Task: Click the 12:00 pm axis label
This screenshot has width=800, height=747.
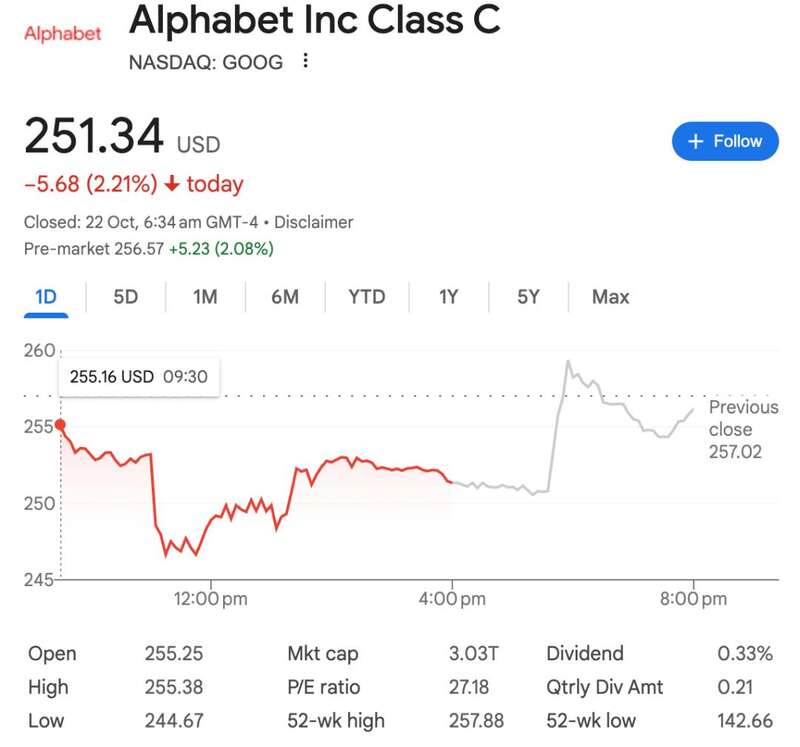Action: [211, 599]
